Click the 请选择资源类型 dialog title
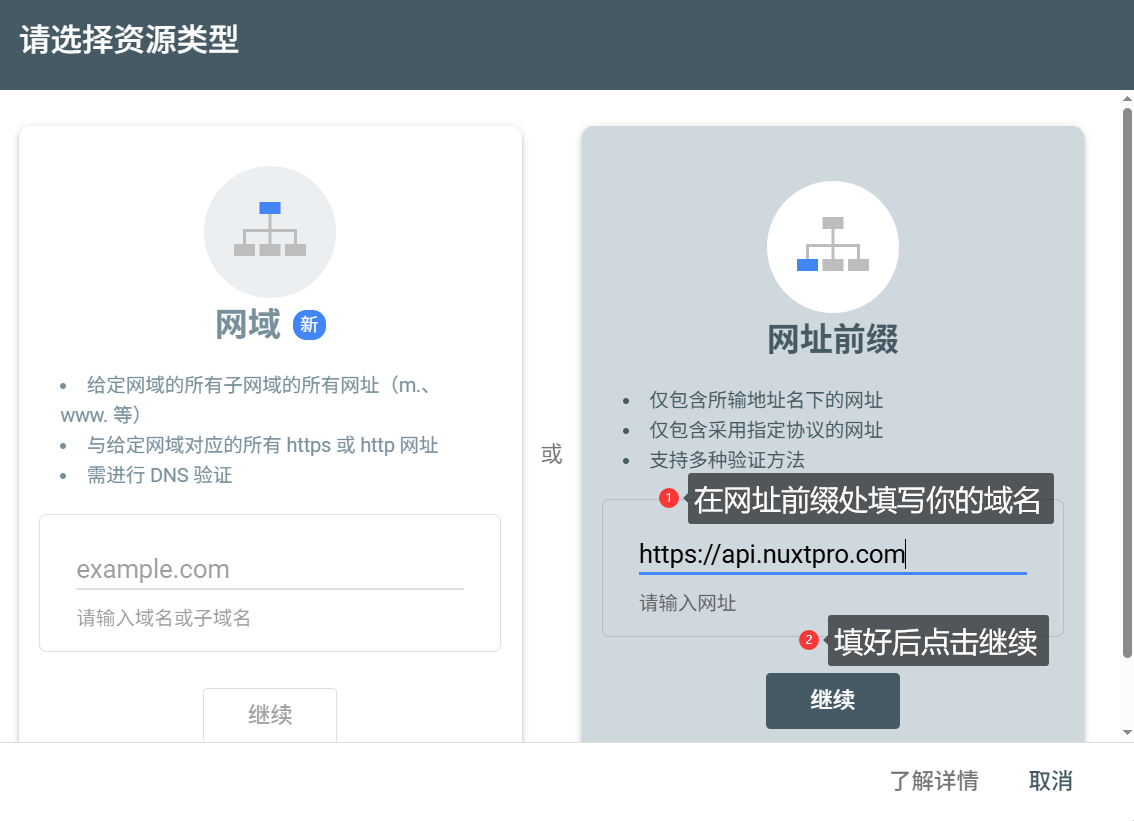The width and height of the screenshot is (1134, 821). [129, 42]
